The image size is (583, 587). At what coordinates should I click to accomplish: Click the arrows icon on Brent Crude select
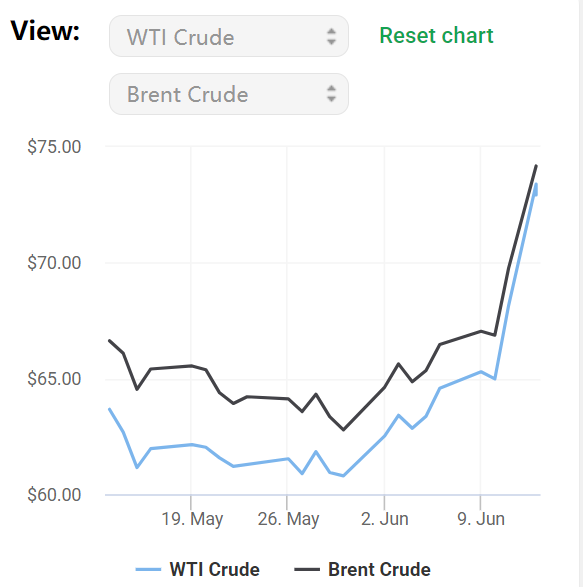(331, 94)
